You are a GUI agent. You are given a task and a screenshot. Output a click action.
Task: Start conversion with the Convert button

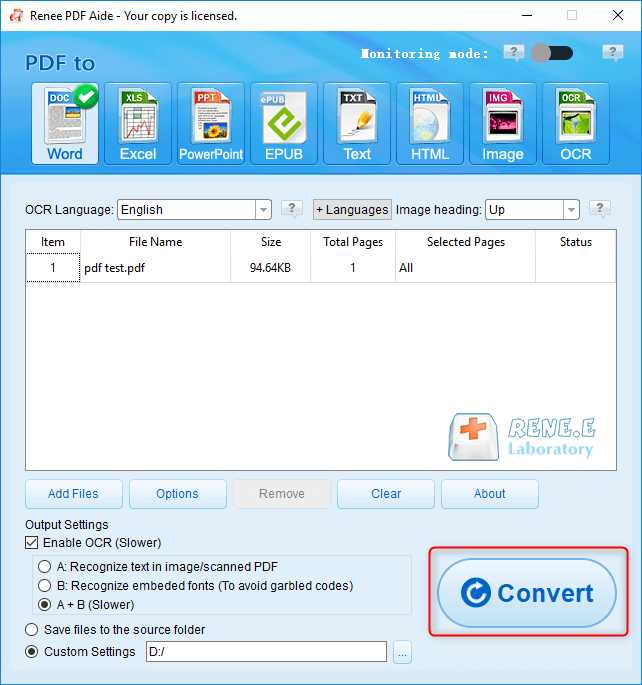pyautogui.click(x=527, y=593)
